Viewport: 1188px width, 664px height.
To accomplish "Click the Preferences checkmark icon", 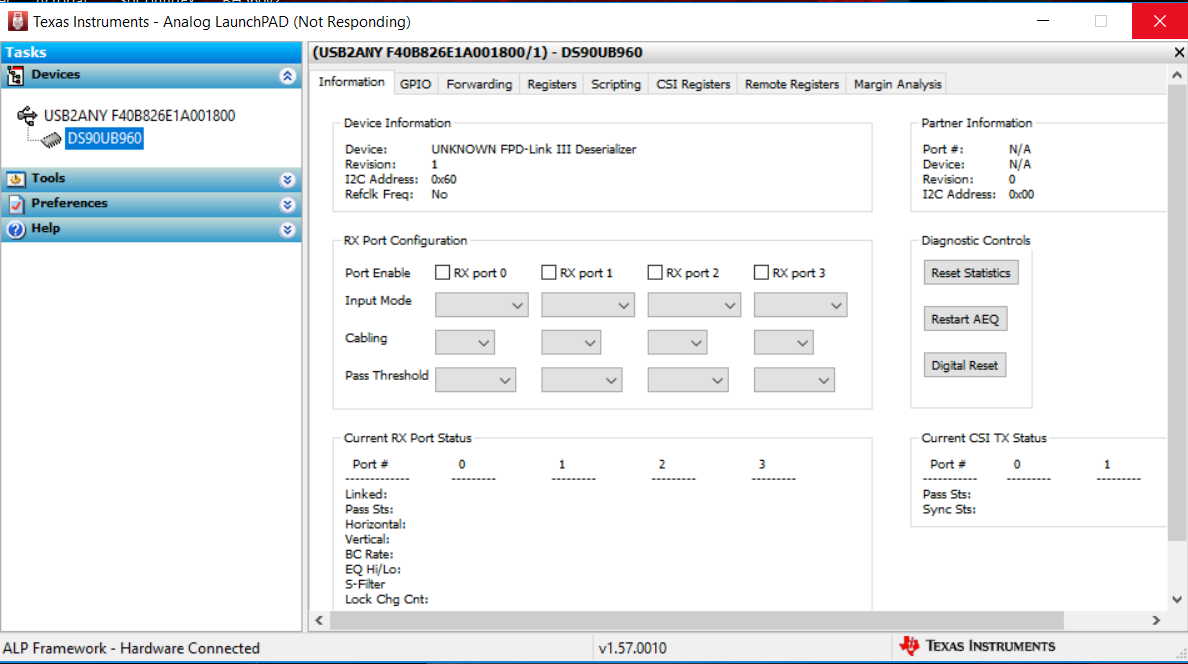I will click(x=18, y=203).
